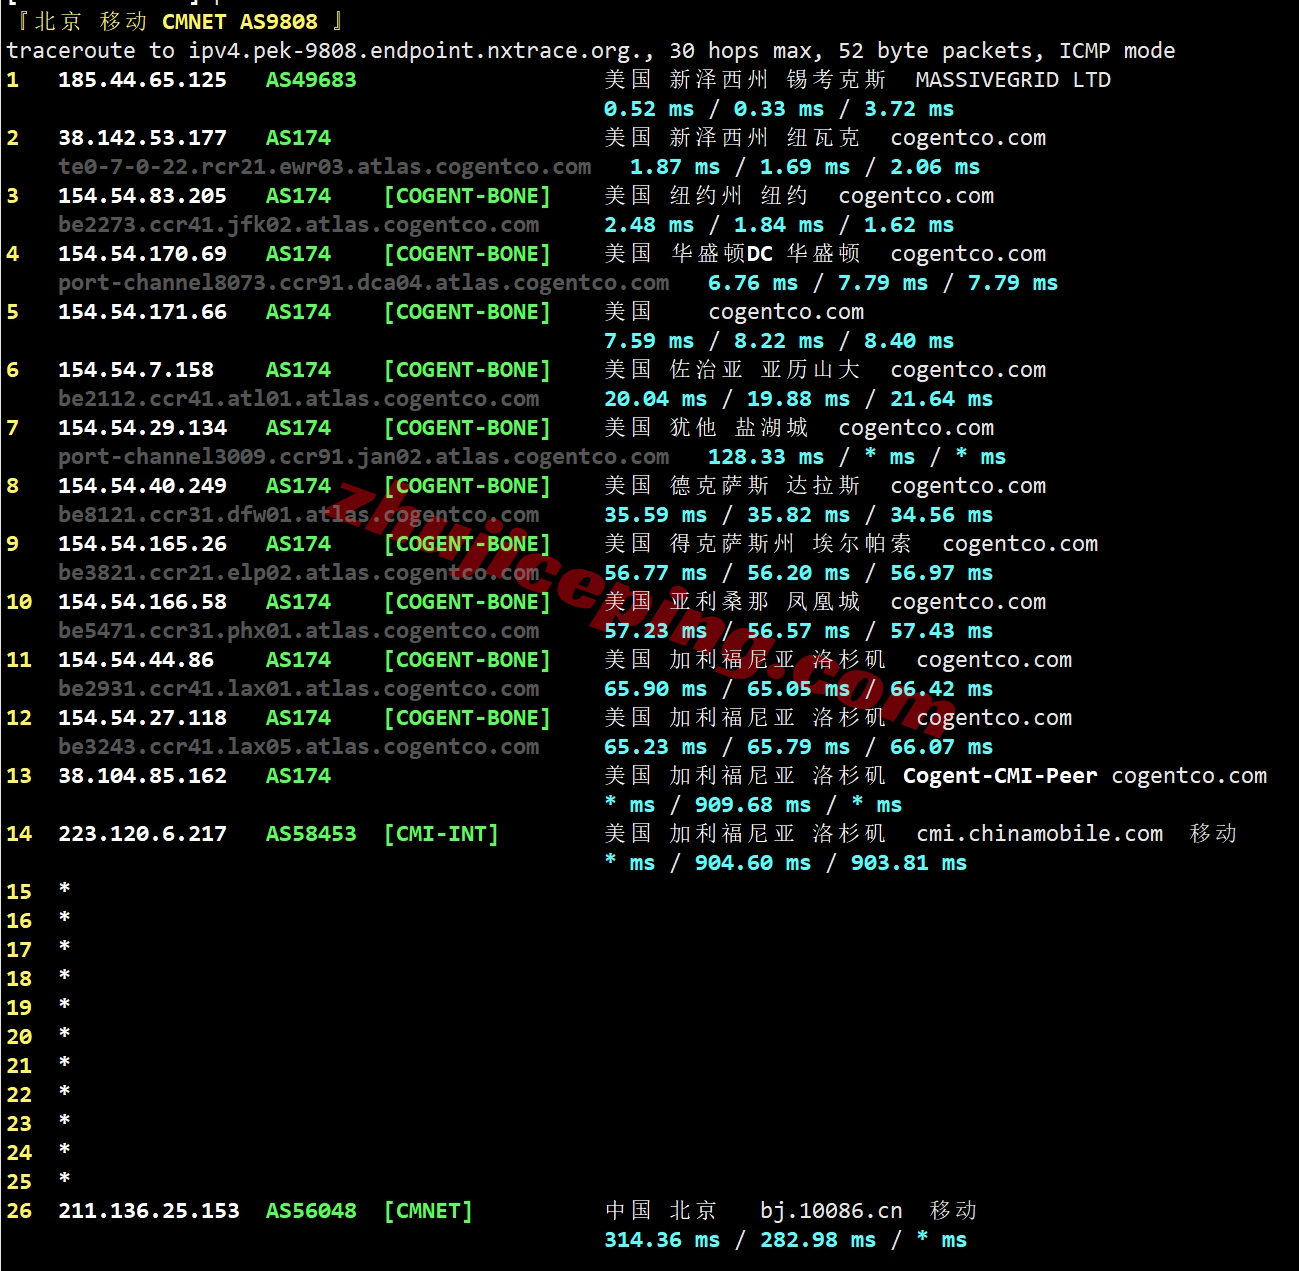This screenshot has height=1271, width=1299.
Task: Click cmi.chinamobile.com in hop 14
Action: point(1040,834)
